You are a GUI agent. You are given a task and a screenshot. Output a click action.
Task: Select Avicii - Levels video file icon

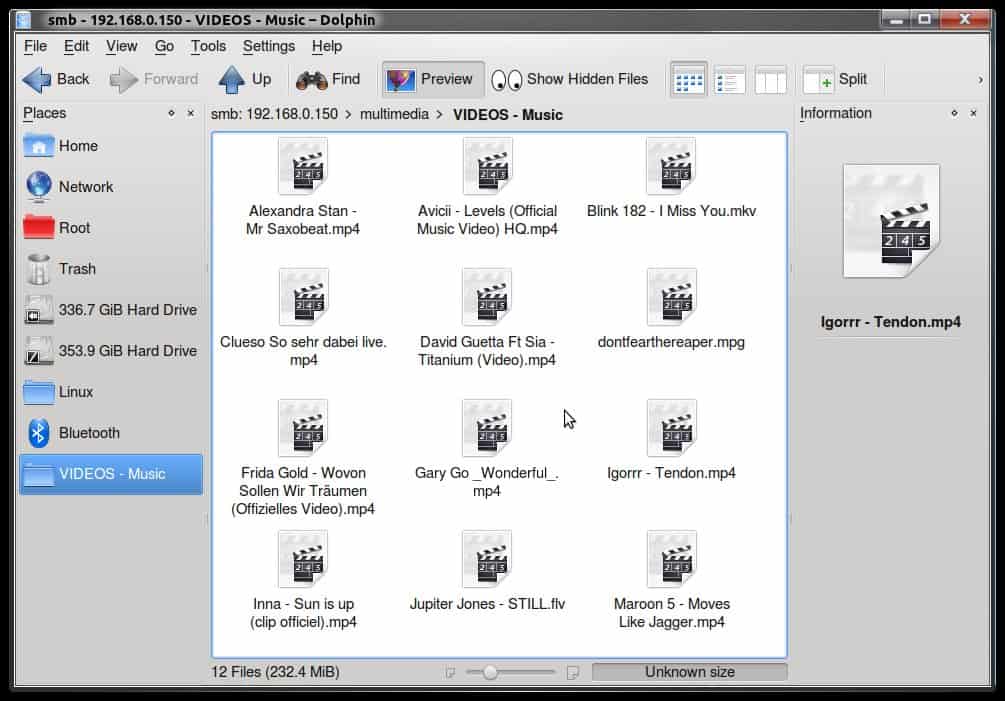pos(487,167)
